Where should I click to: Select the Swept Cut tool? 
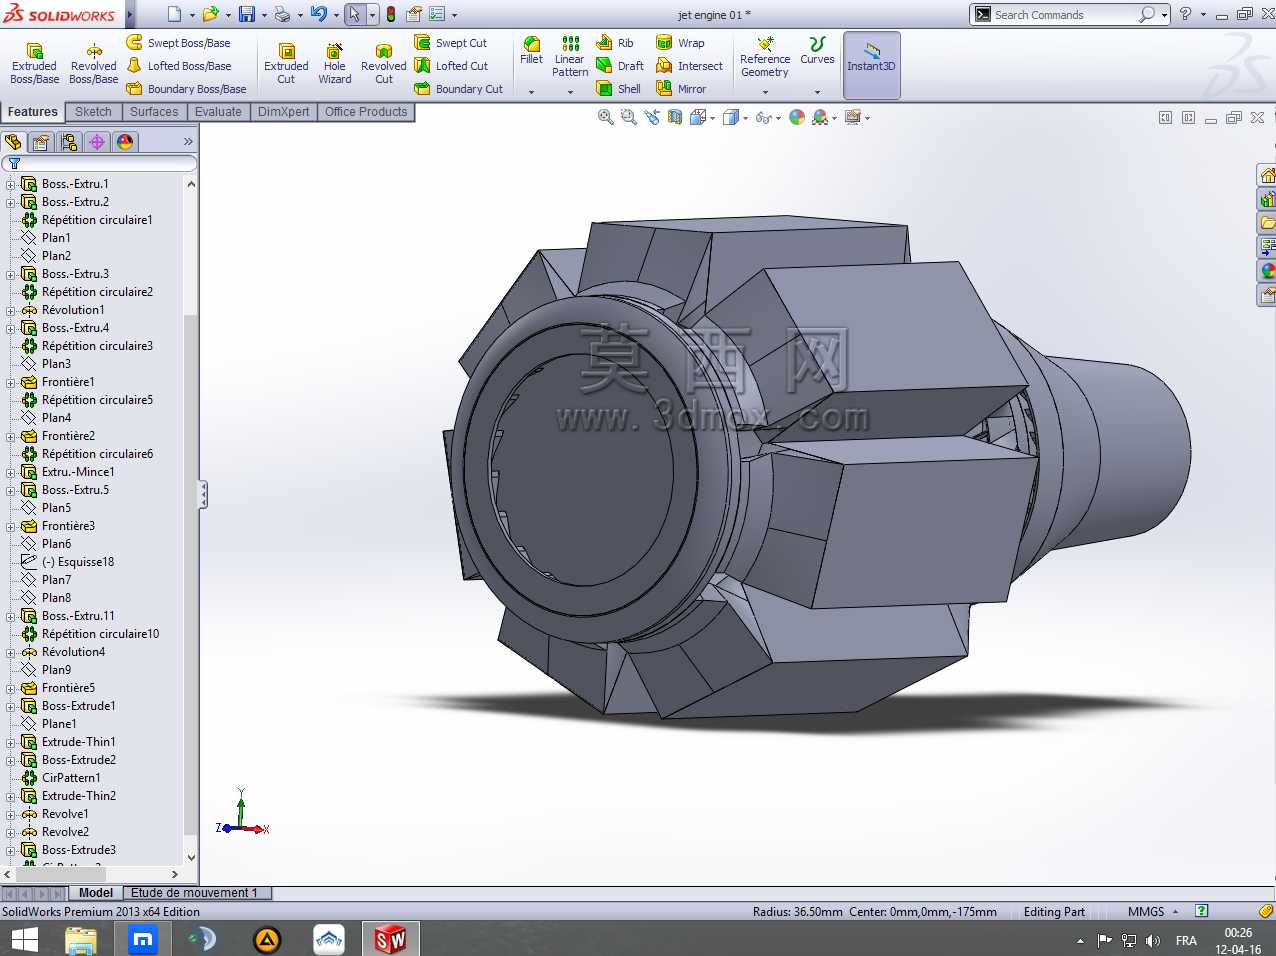(x=450, y=43)
